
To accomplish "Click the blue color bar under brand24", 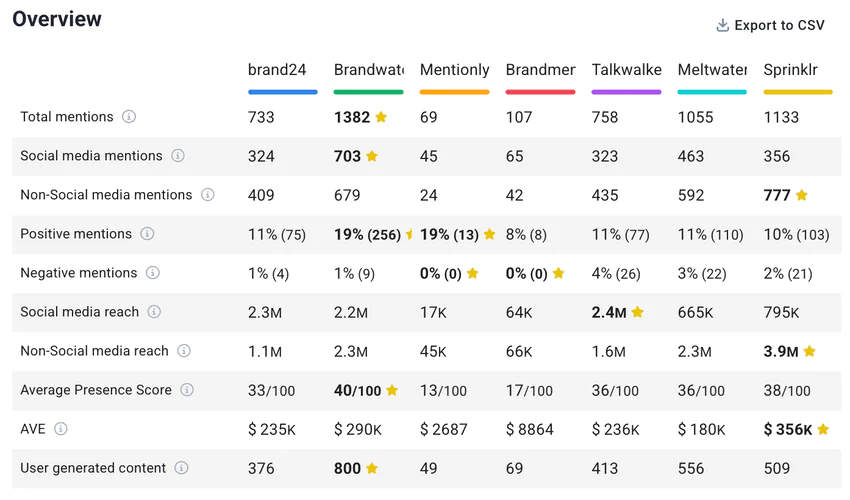I will [x=282, y=92].
